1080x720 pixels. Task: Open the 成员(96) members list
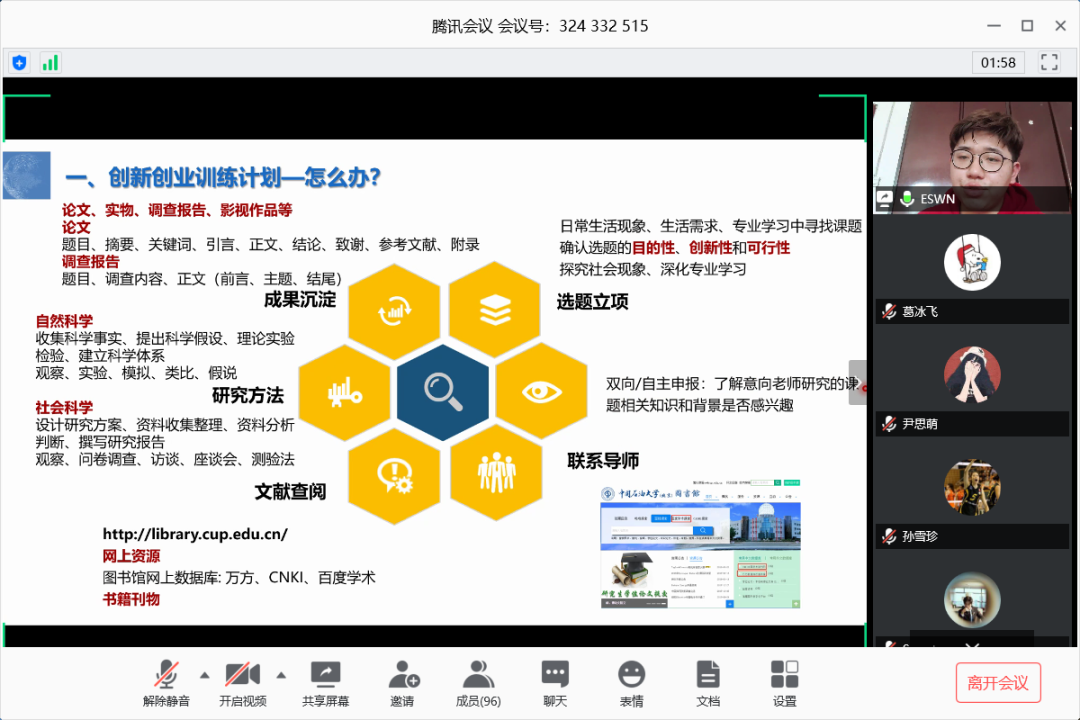pyautogui.click(x=478, y=683)
